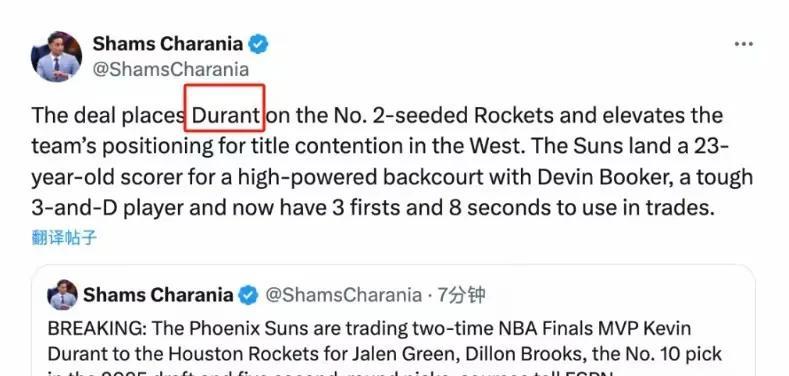Click the verified badge in the quoted post
This screenshot has height=376, width=789.
(x=248, y=295)
